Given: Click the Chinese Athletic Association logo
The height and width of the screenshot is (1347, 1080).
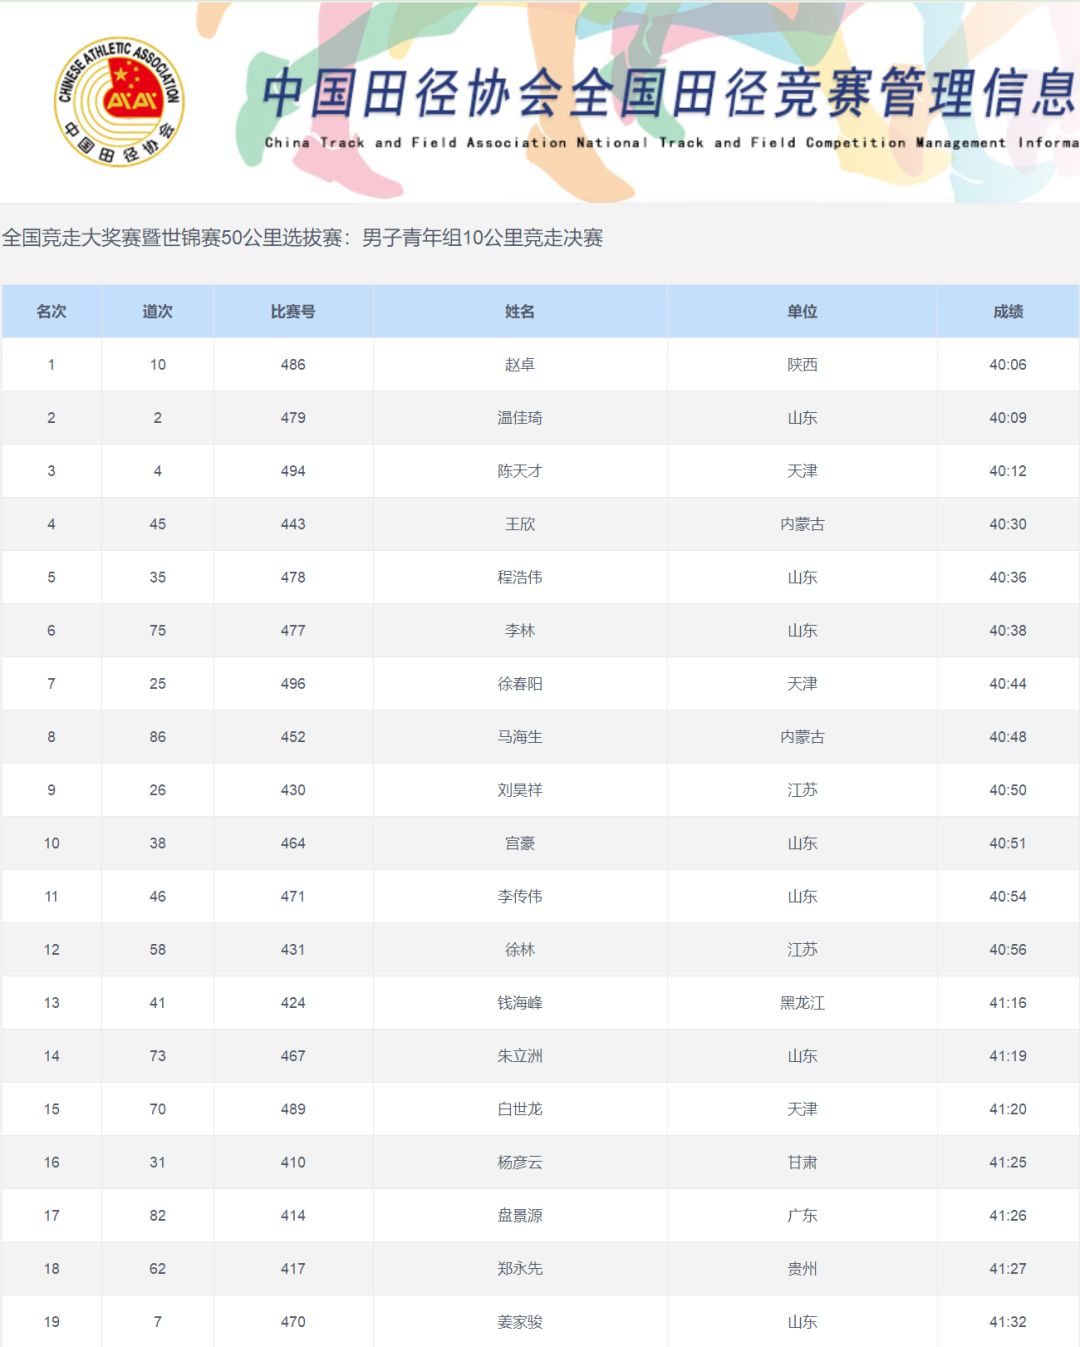Looking at the screenshot, I should pos(119,102).
